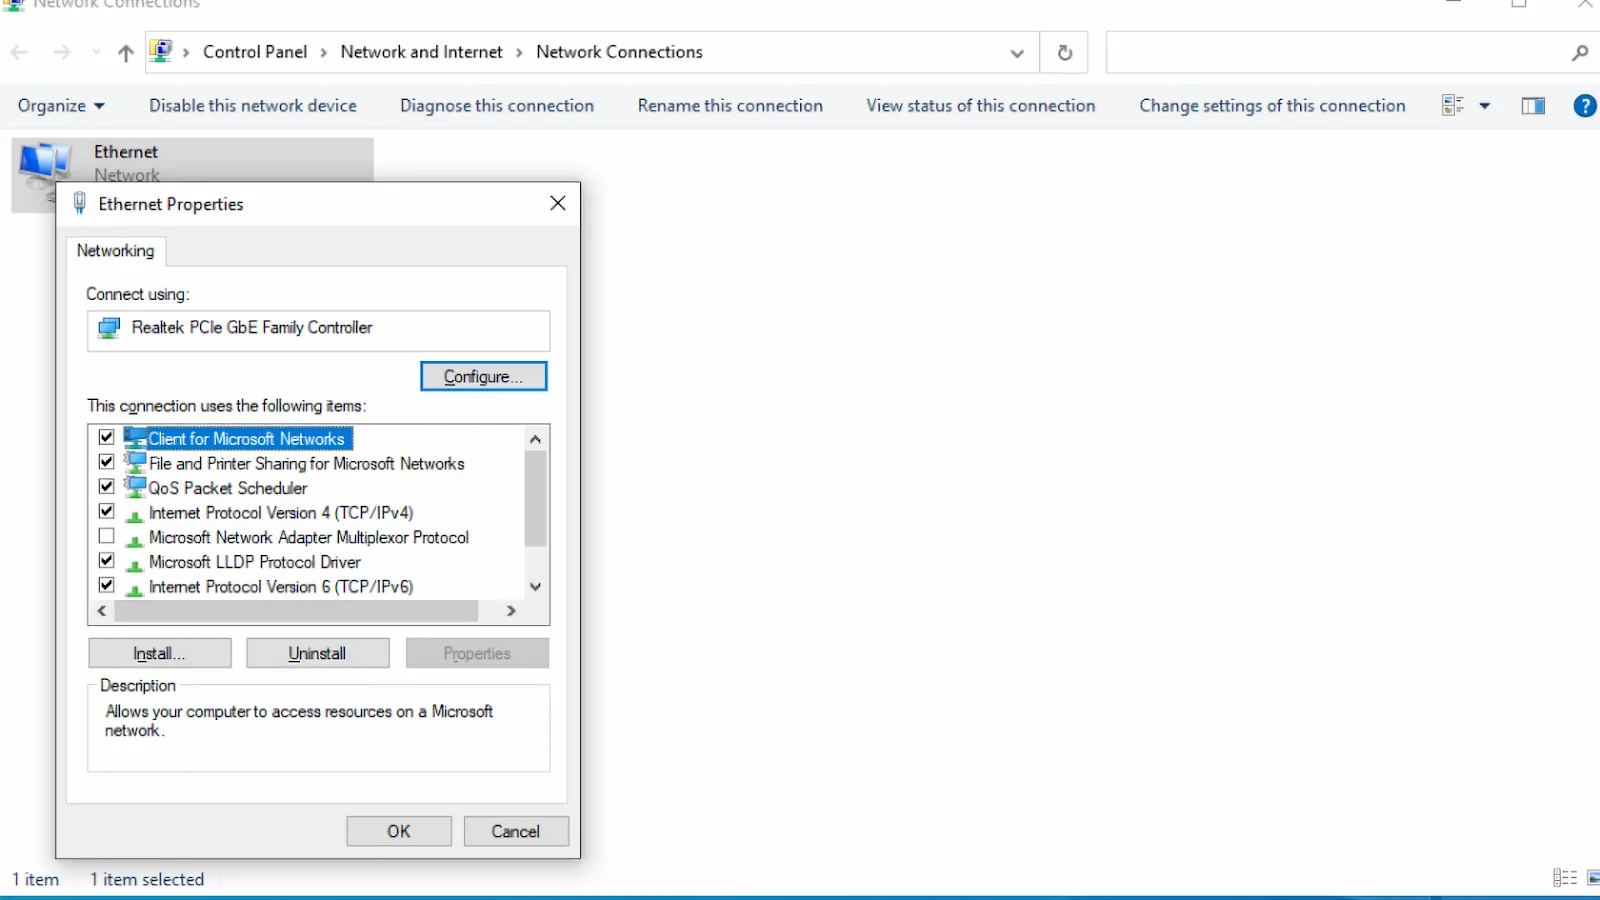Select Internet Protocol Version 4 (TCP/IPv4) text
1600x900 pixels.
[281, 513]
